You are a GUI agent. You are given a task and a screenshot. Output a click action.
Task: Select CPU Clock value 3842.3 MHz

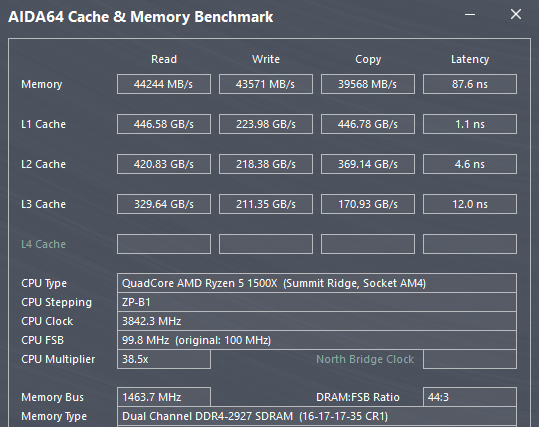point(317,321)
